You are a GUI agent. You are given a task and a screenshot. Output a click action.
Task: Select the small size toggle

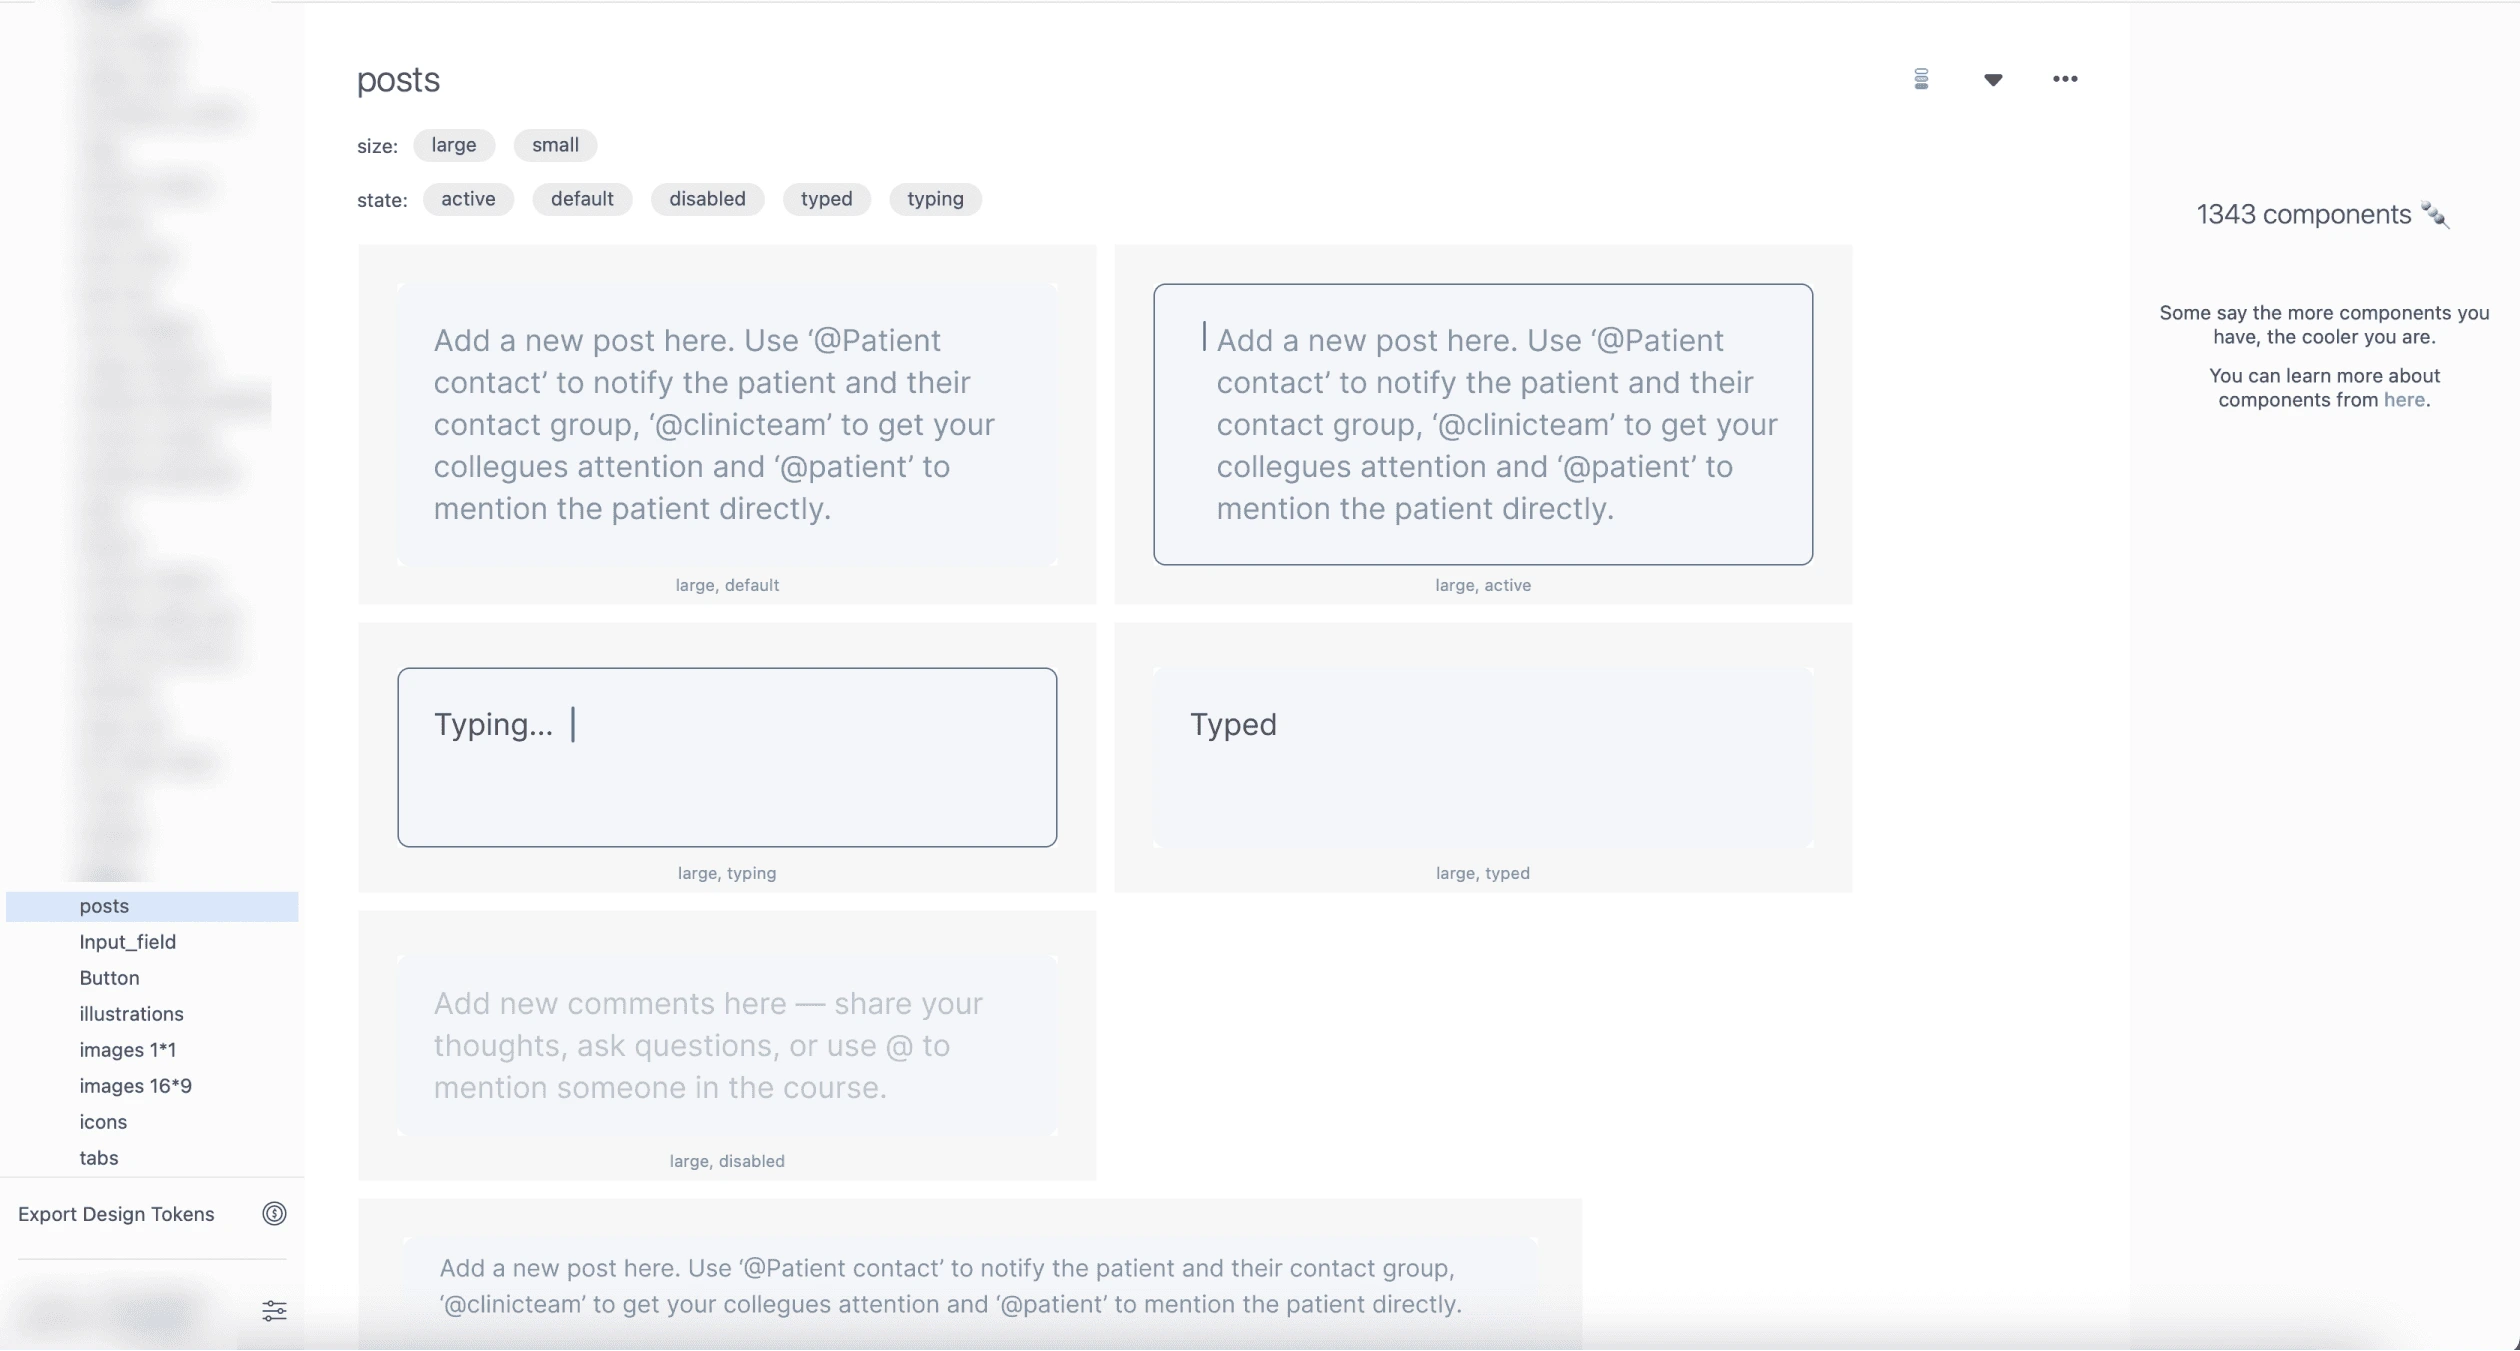[x=555, y=143]
